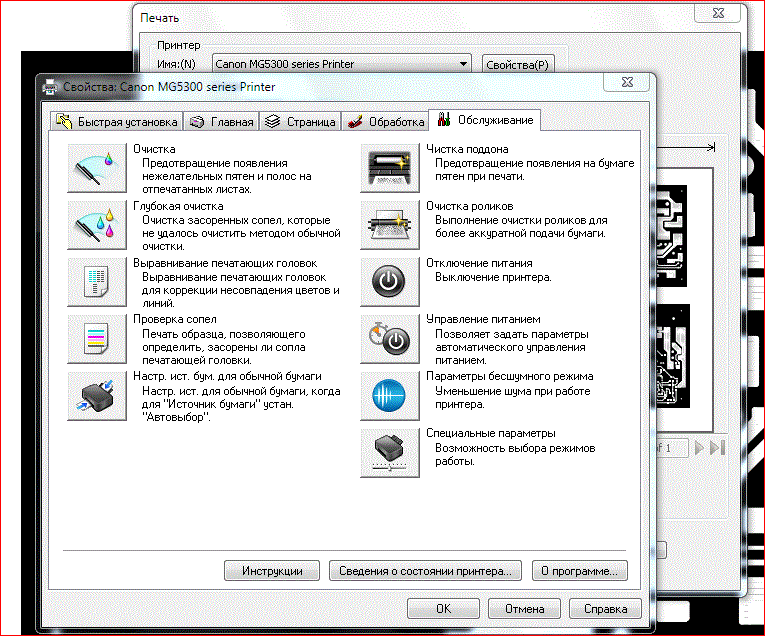765x636 pixels.
Task: Open Специальные параметры custom settings
Action: [x=390, y=453]
